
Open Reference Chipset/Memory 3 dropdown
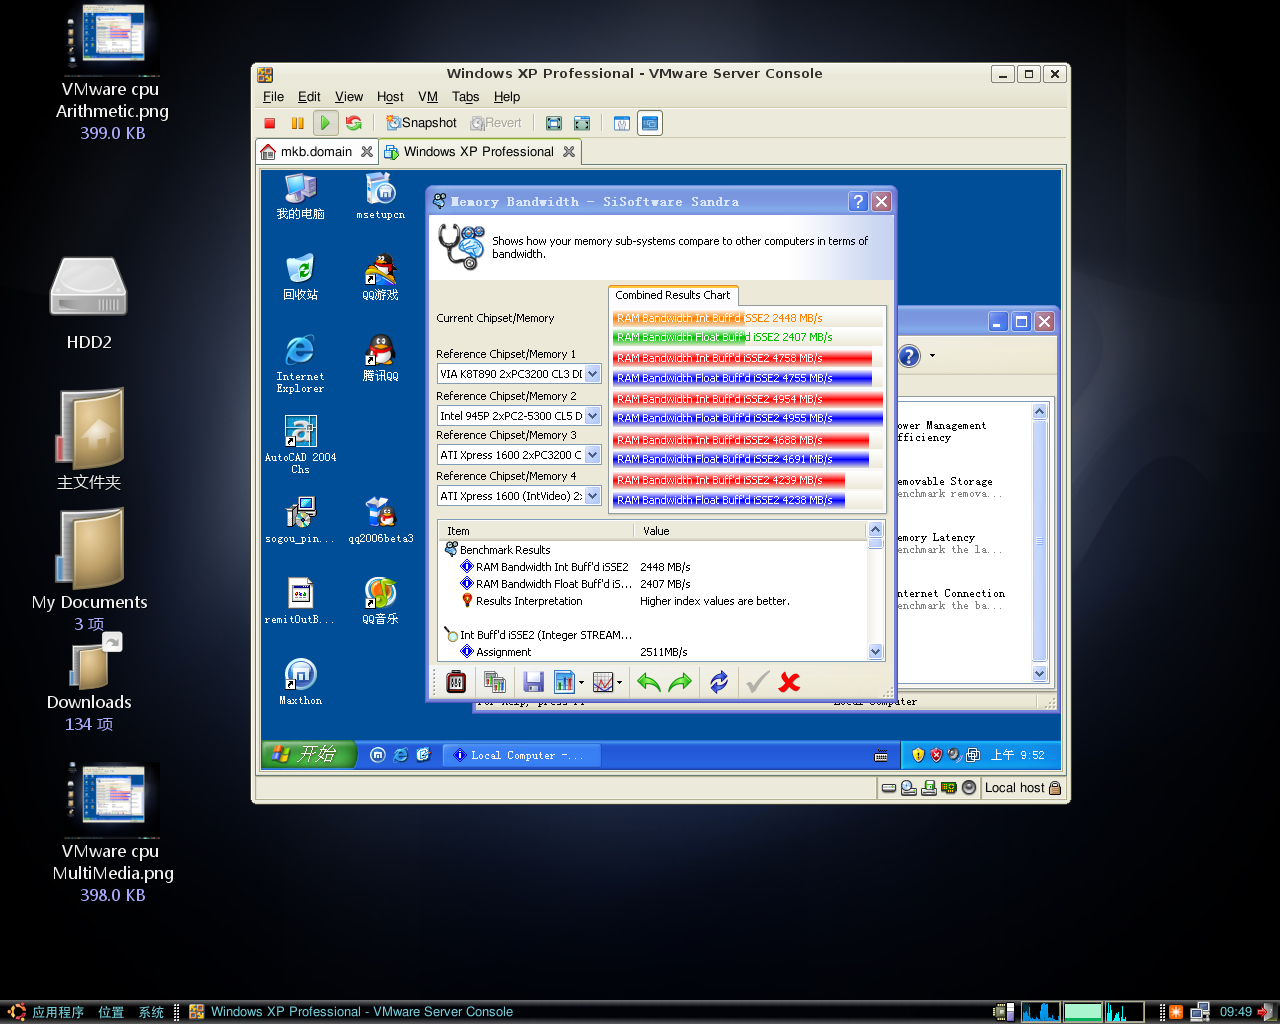tap(592, 455)
